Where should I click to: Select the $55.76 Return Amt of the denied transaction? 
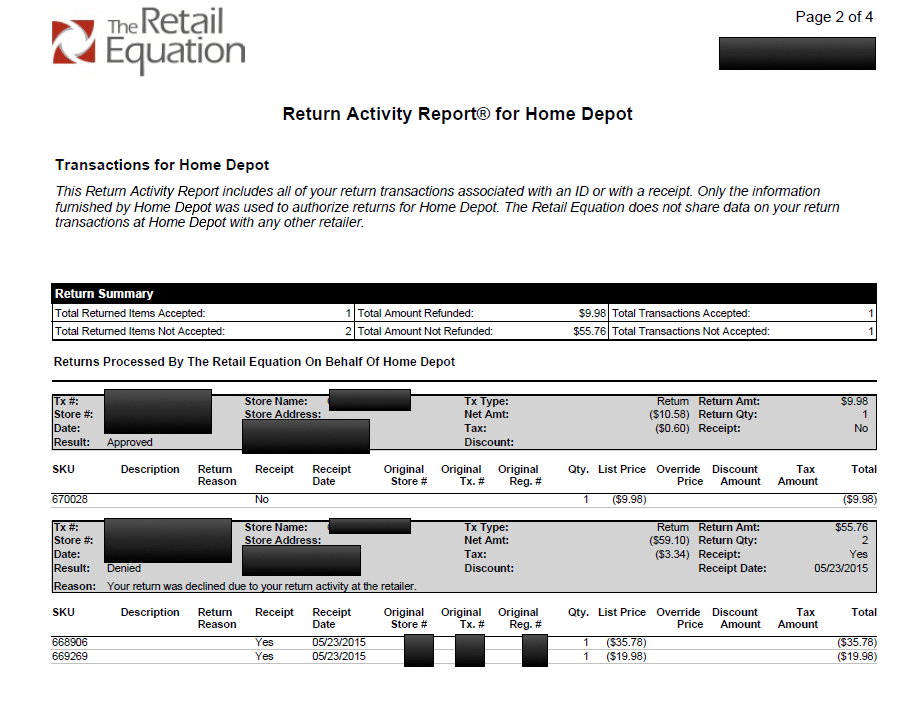tap(851, 527)
